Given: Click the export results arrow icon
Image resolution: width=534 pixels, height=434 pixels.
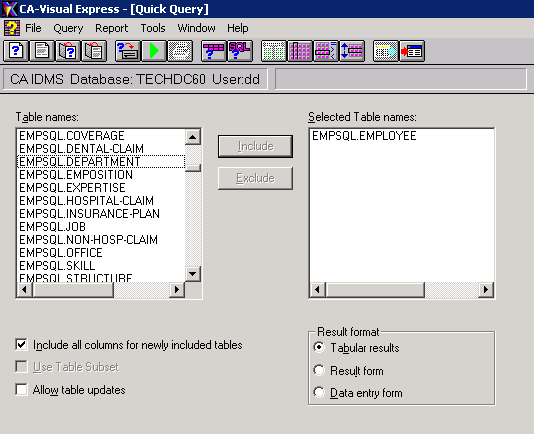Looking at the screenshot, I should click(386, 51).
